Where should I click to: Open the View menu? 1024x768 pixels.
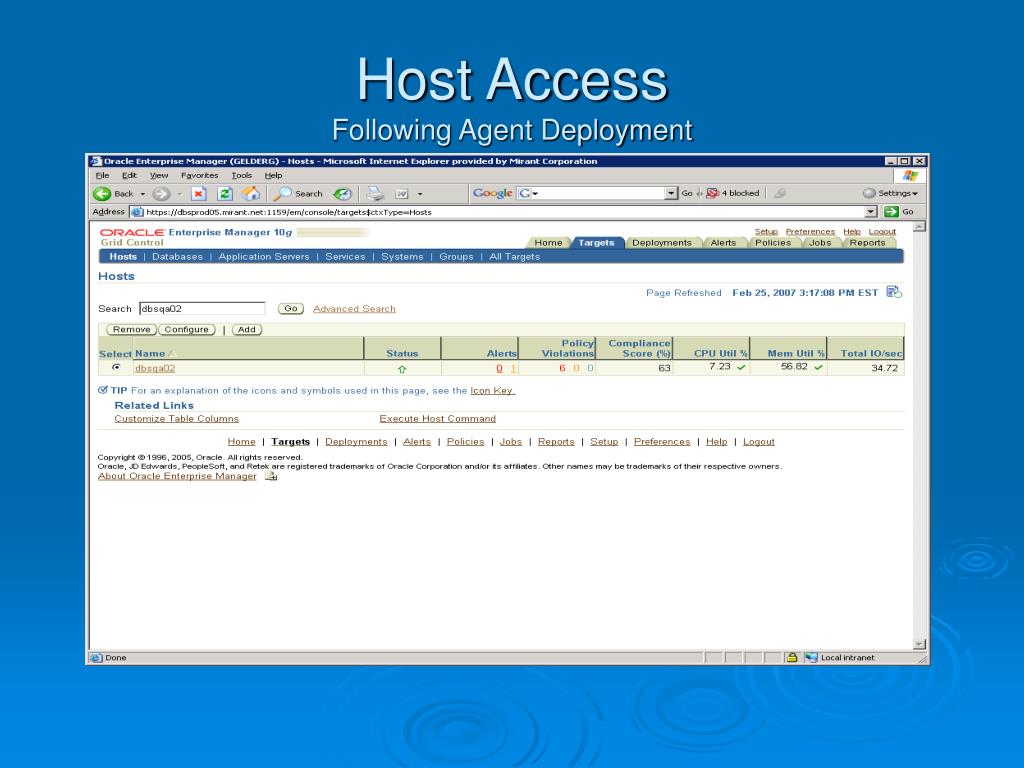(159, 175)
